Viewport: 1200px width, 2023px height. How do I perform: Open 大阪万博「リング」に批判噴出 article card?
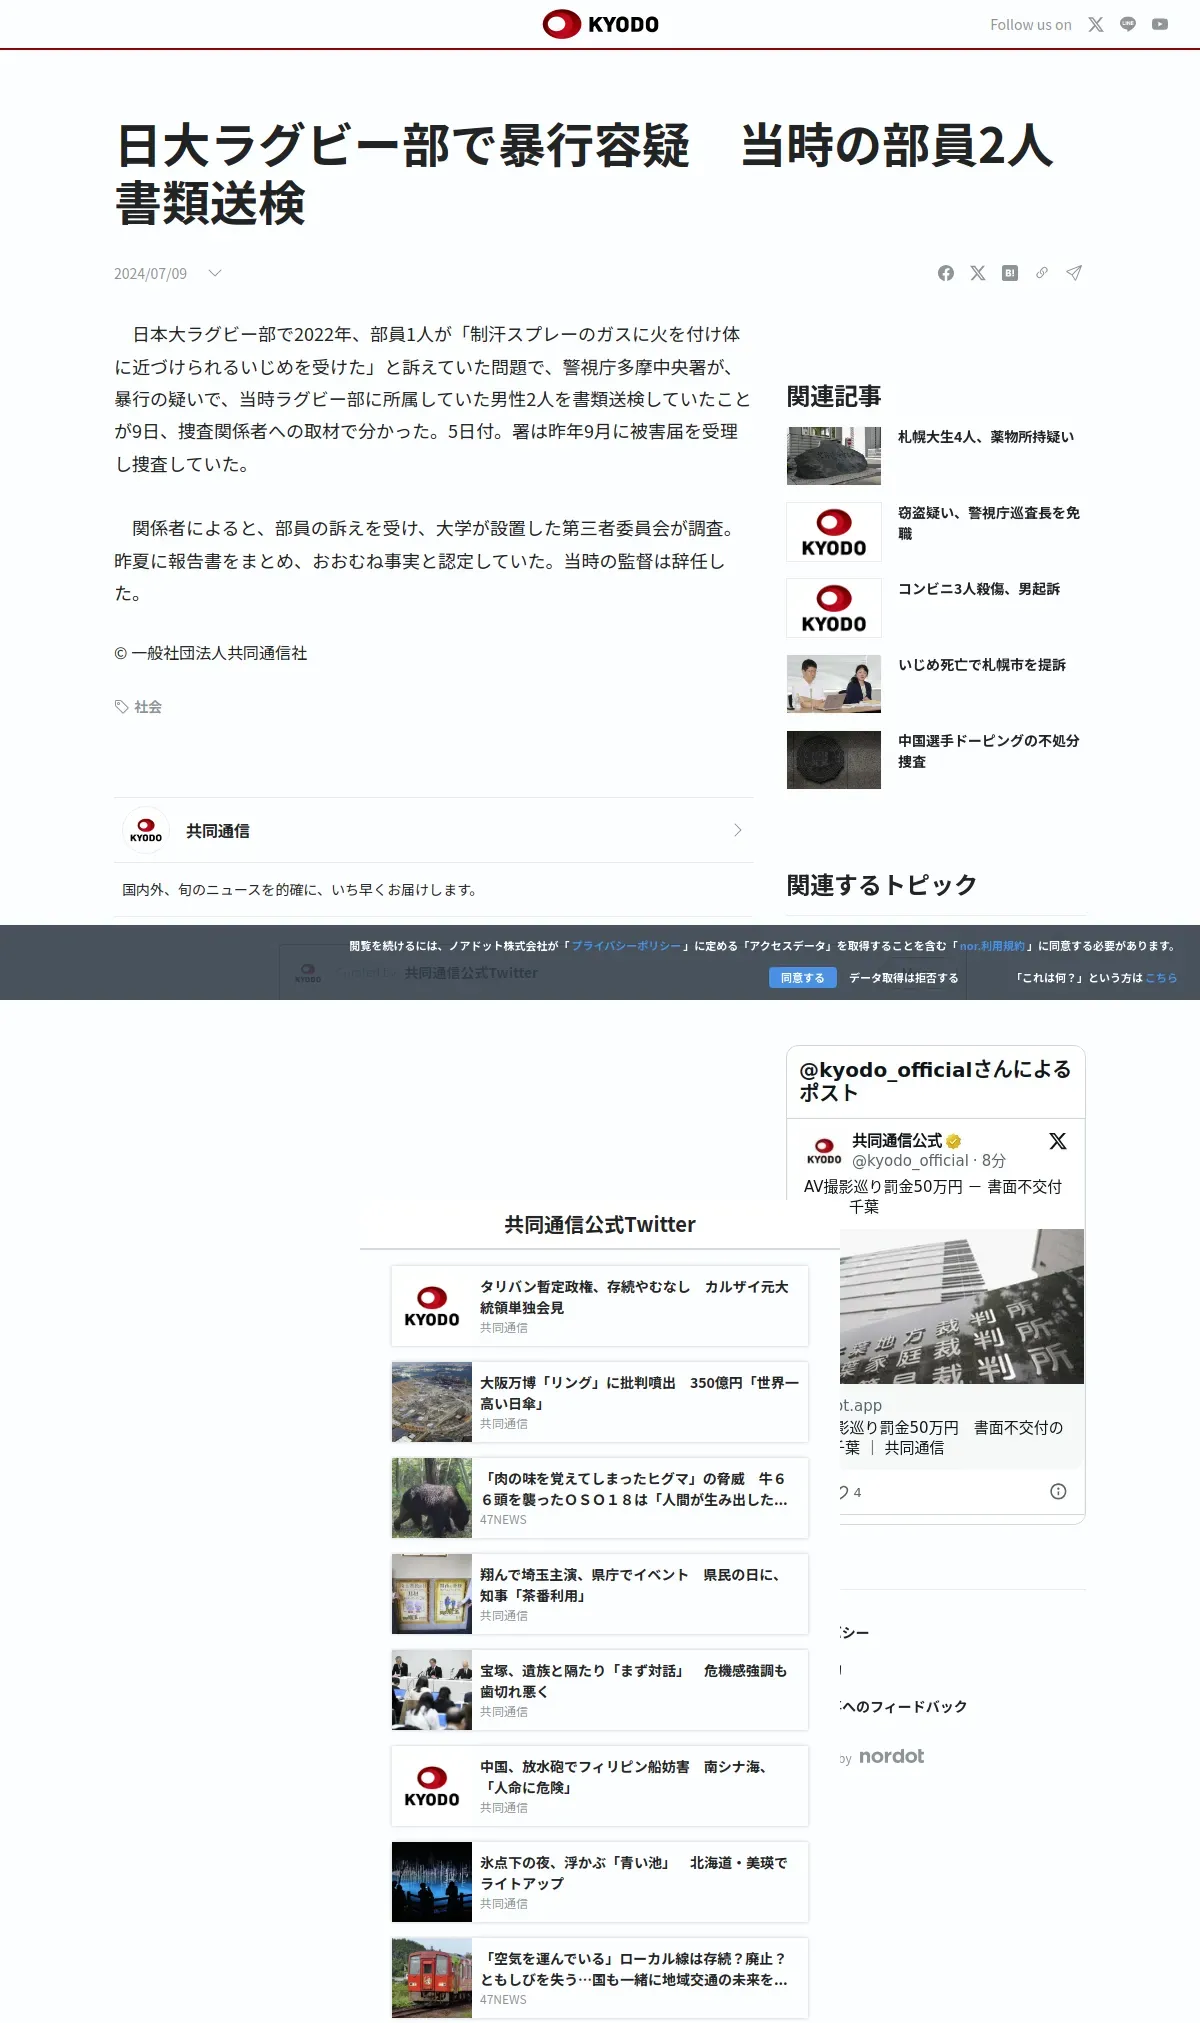coord(600,1402)
